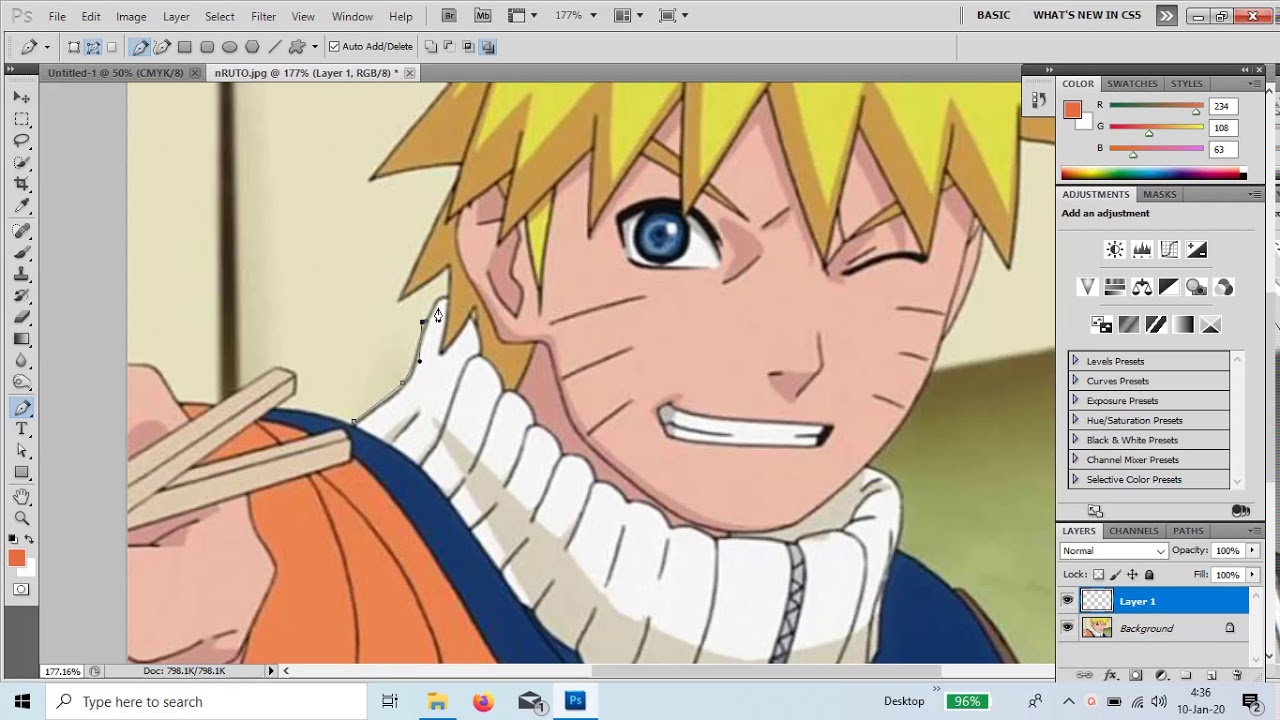
Task: Choose the Freeform Pen tool in options bar
Action: 162,47
